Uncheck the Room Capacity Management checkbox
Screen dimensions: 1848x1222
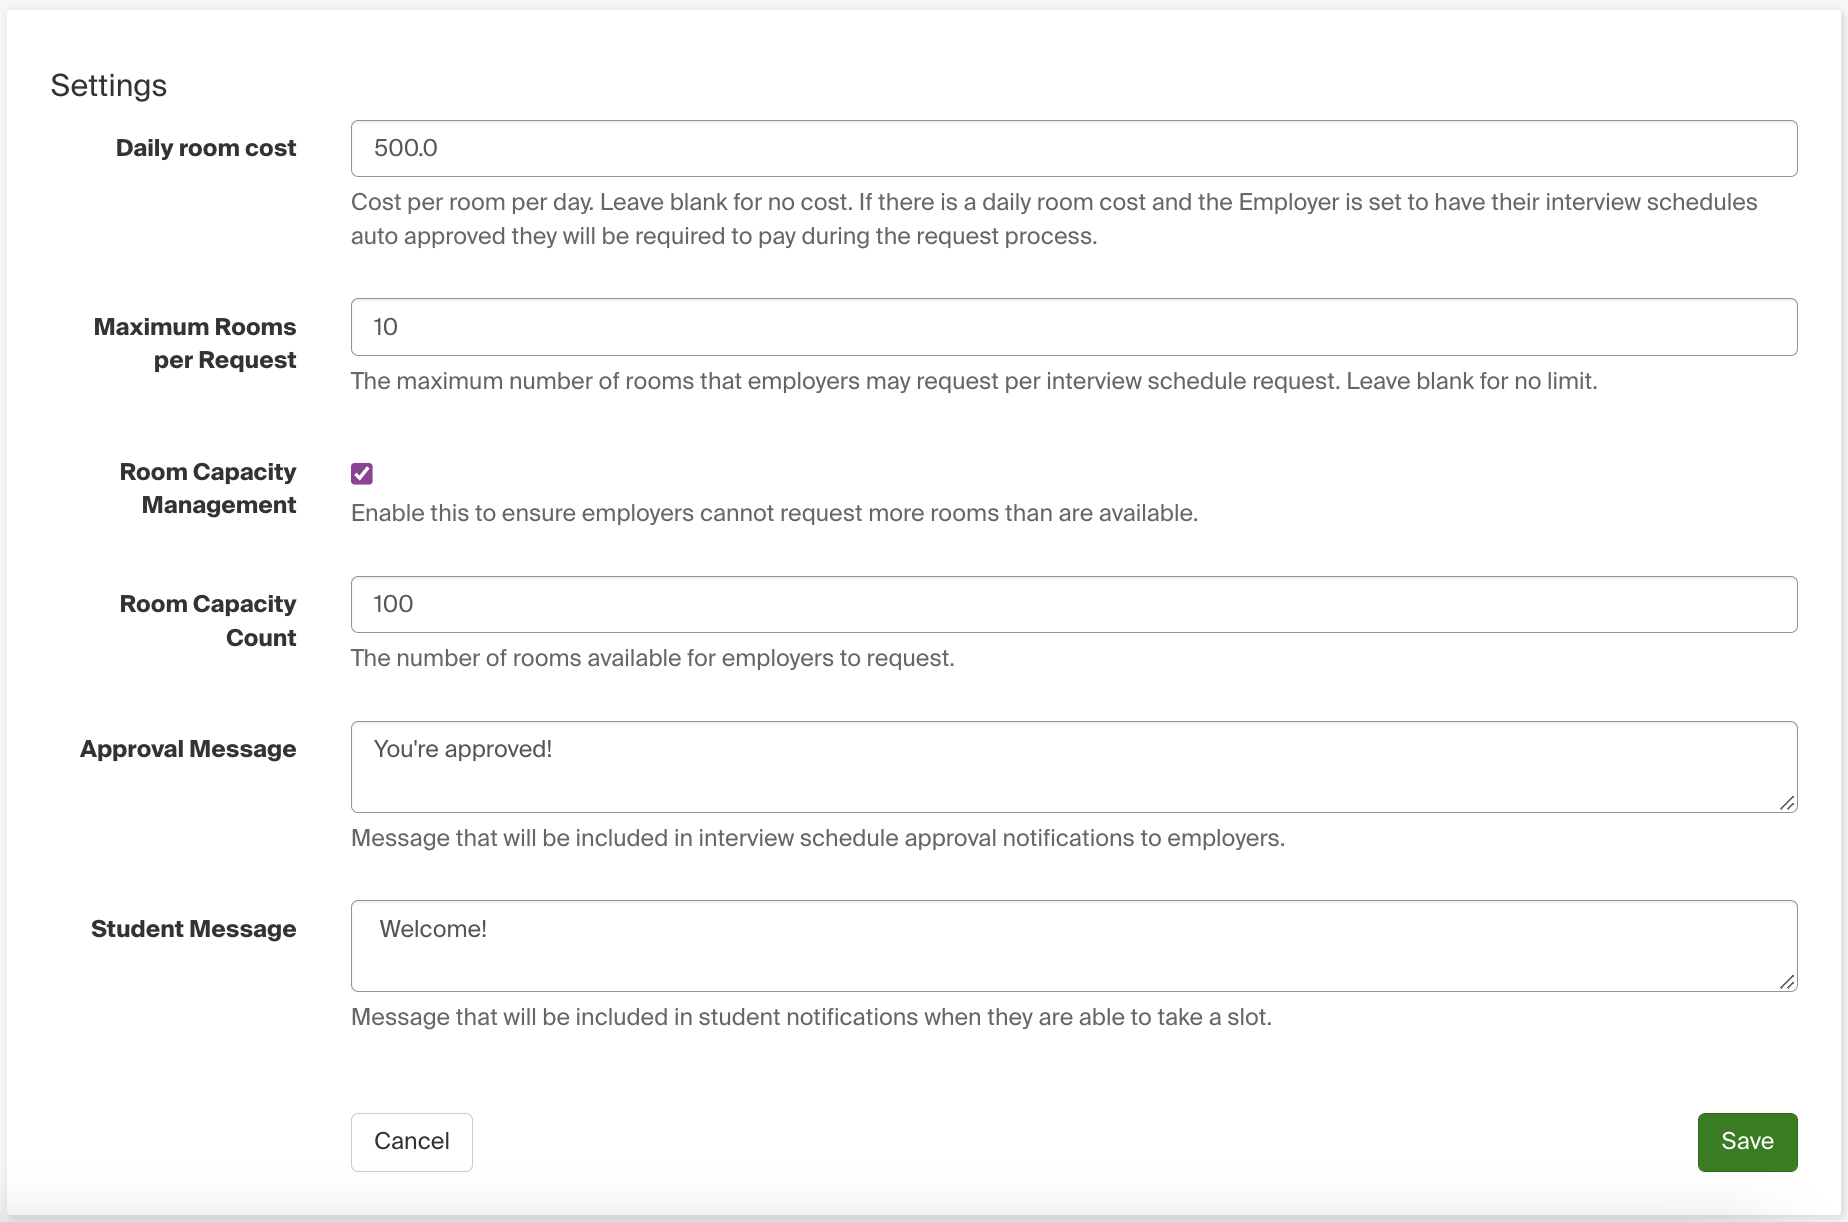[x=362, y=473]
